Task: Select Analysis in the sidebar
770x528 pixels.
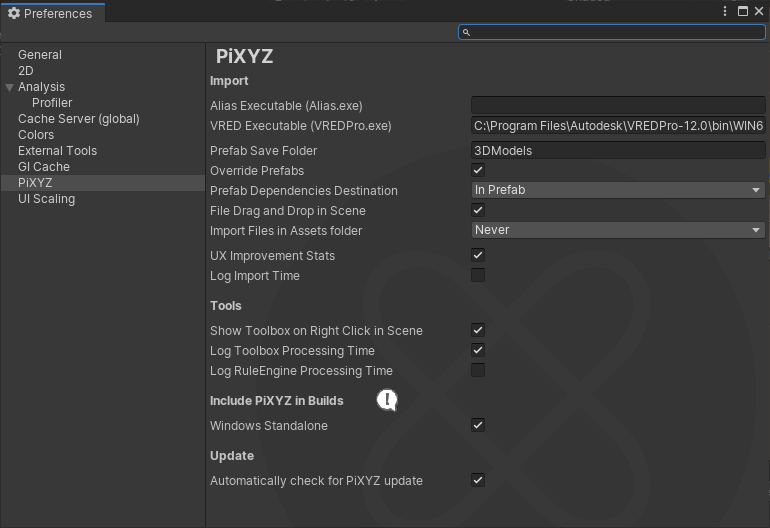Action: click(41, 87)
